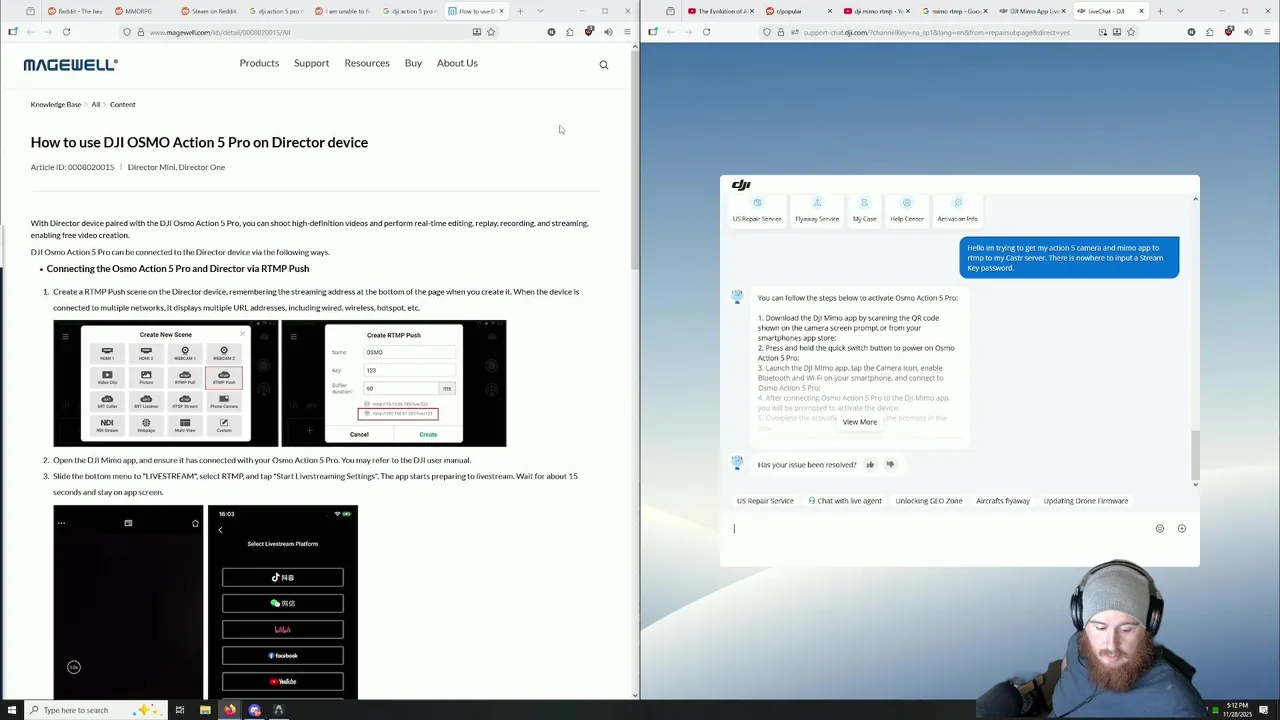1280x720 pixels.
Task: Open the Resources menu
Action: 367,63
